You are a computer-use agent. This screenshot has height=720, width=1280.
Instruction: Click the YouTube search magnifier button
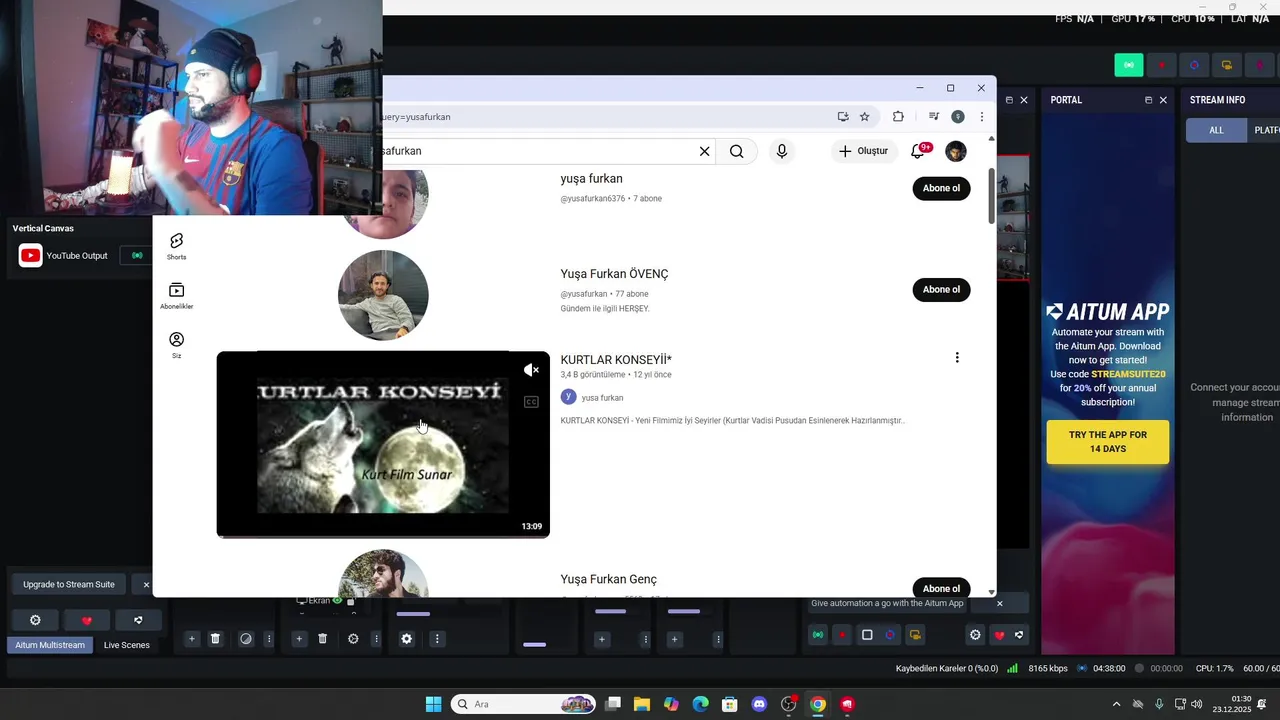click(737, 151)
